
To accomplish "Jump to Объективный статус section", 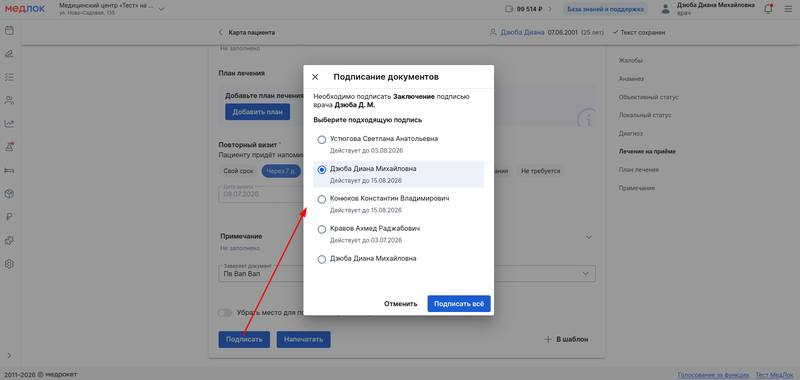I will pos(648,97).
